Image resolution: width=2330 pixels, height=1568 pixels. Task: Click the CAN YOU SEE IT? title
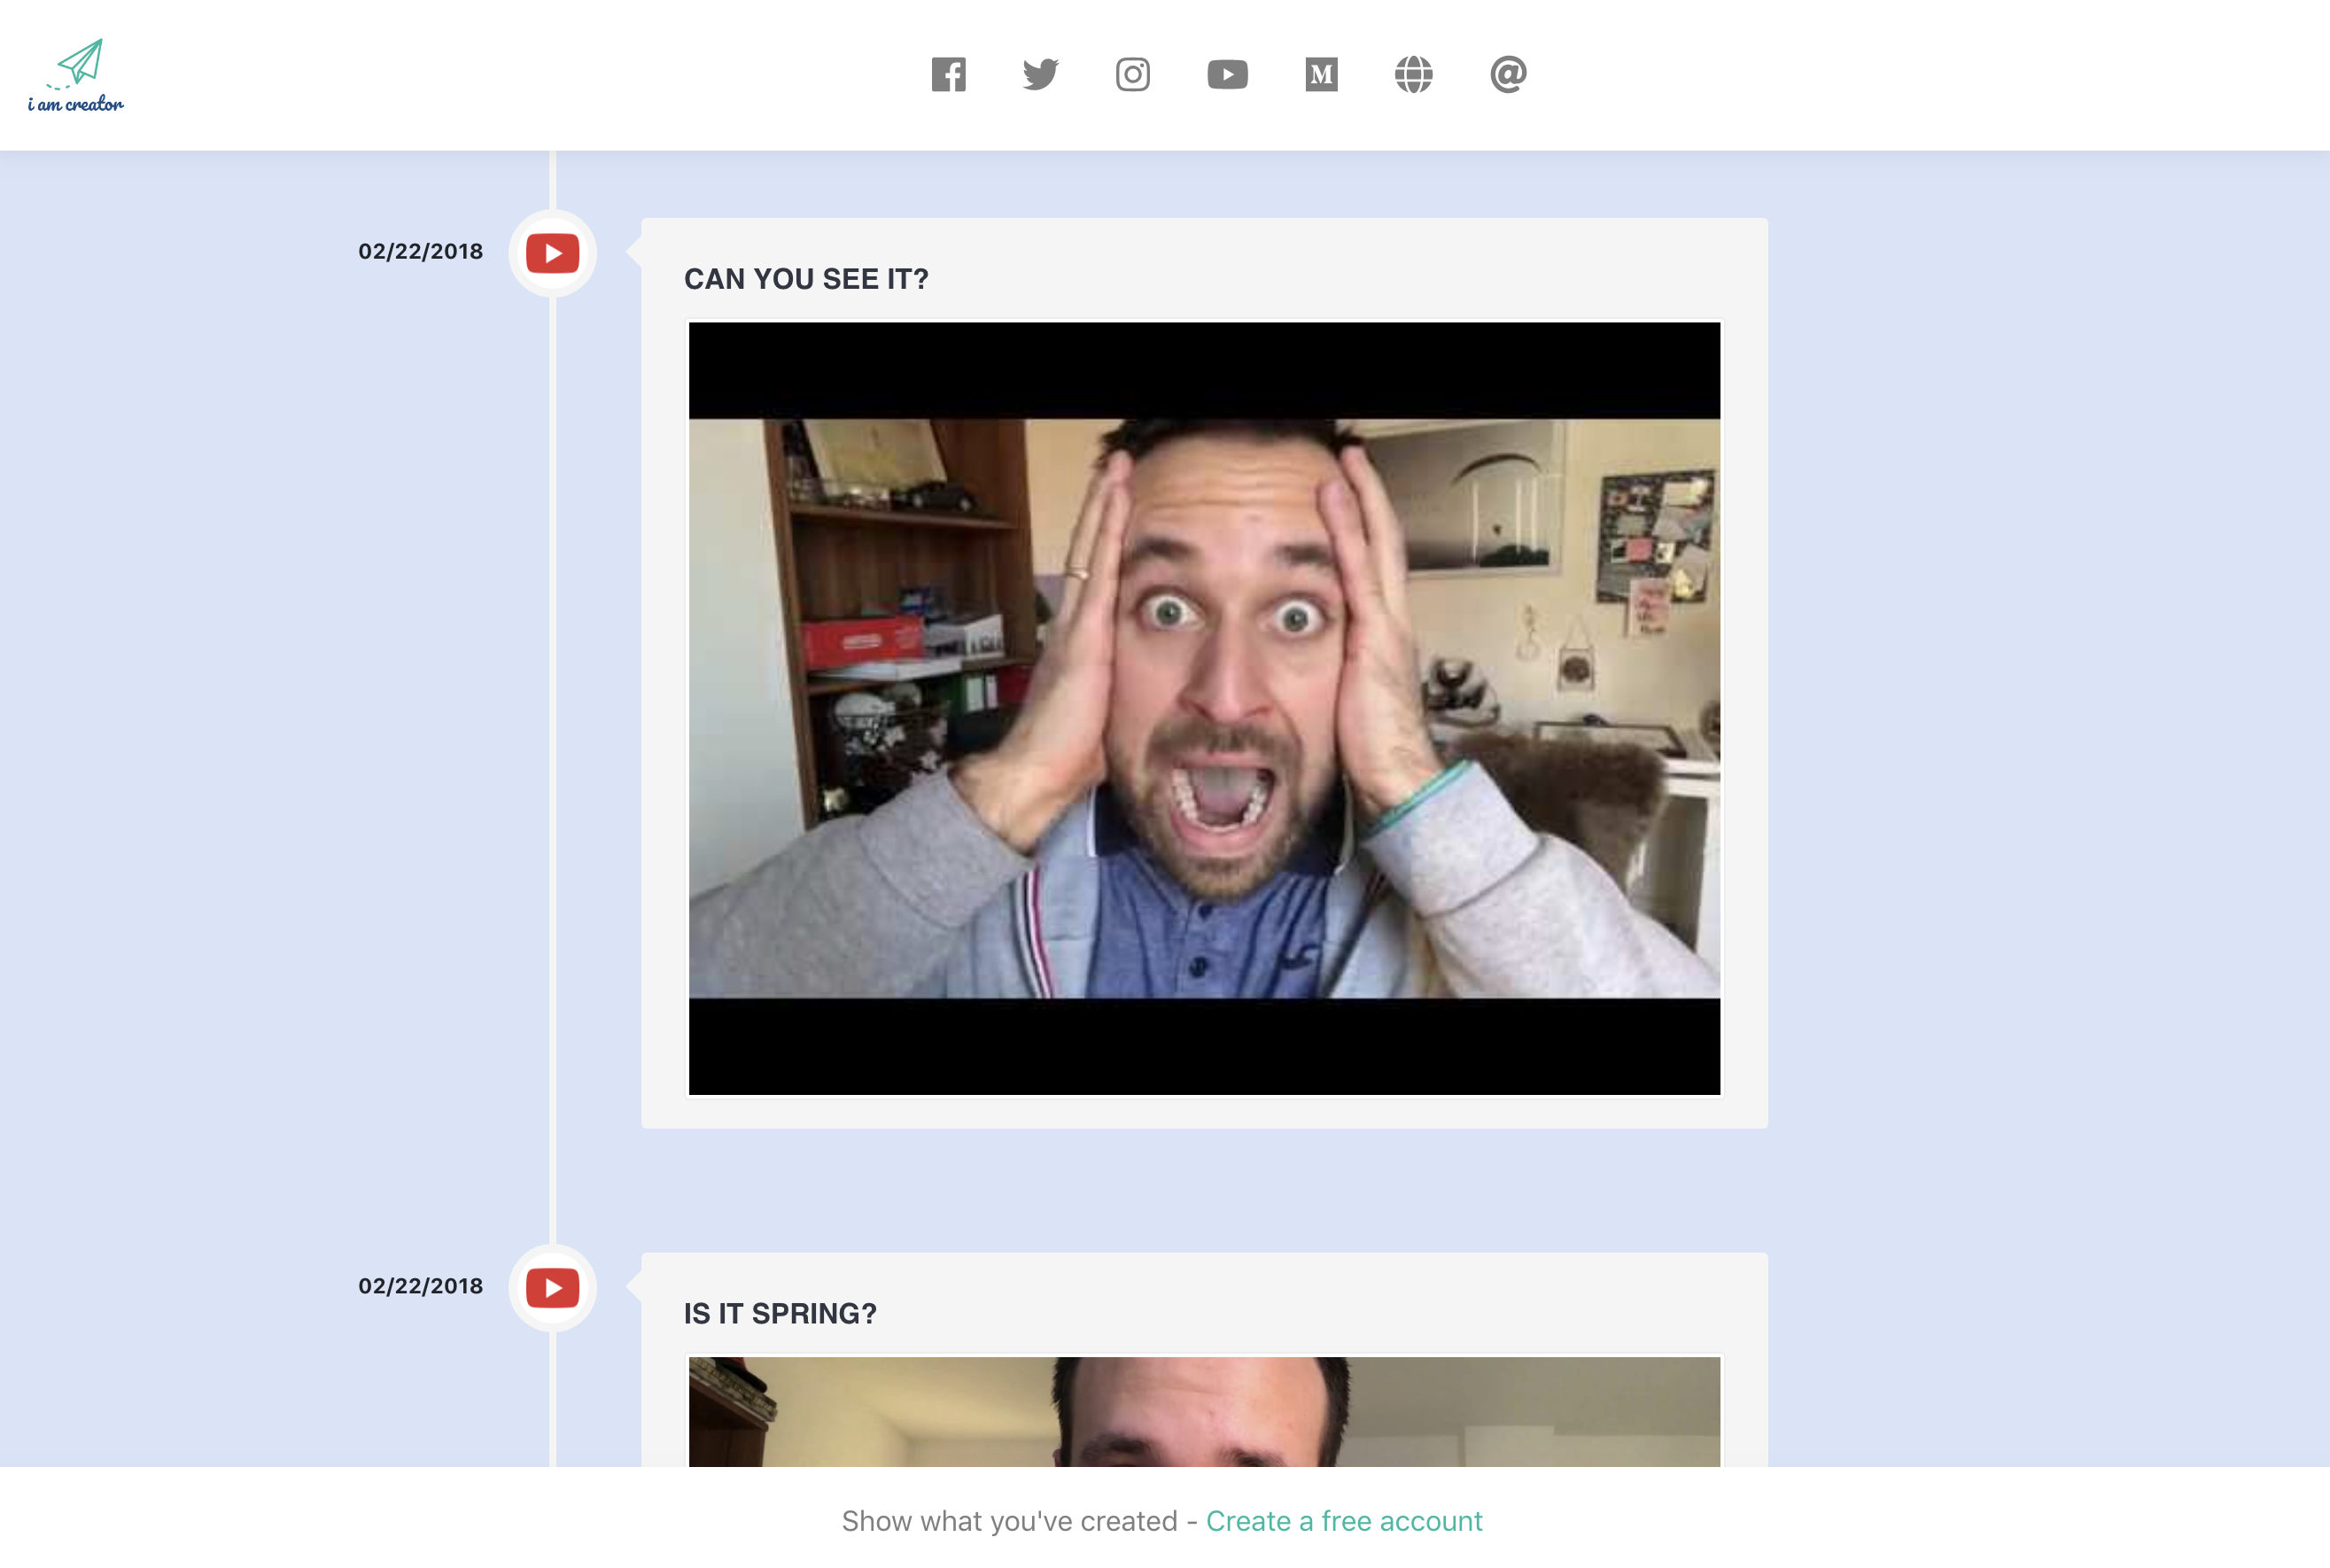click(x=806, y=279)
